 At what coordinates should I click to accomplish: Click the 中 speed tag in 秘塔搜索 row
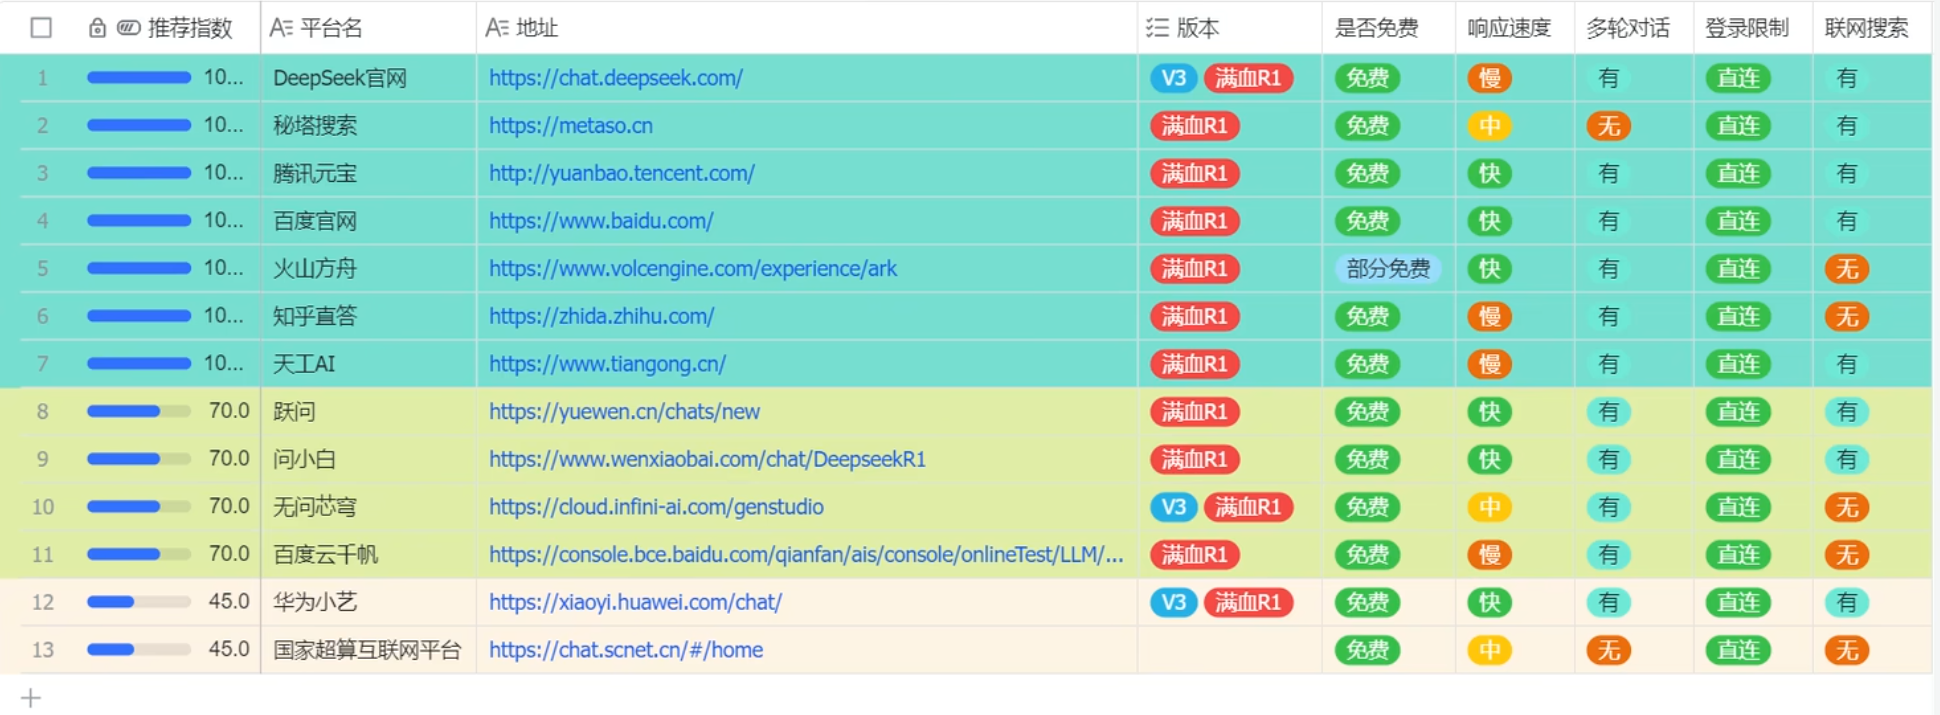1489,126
